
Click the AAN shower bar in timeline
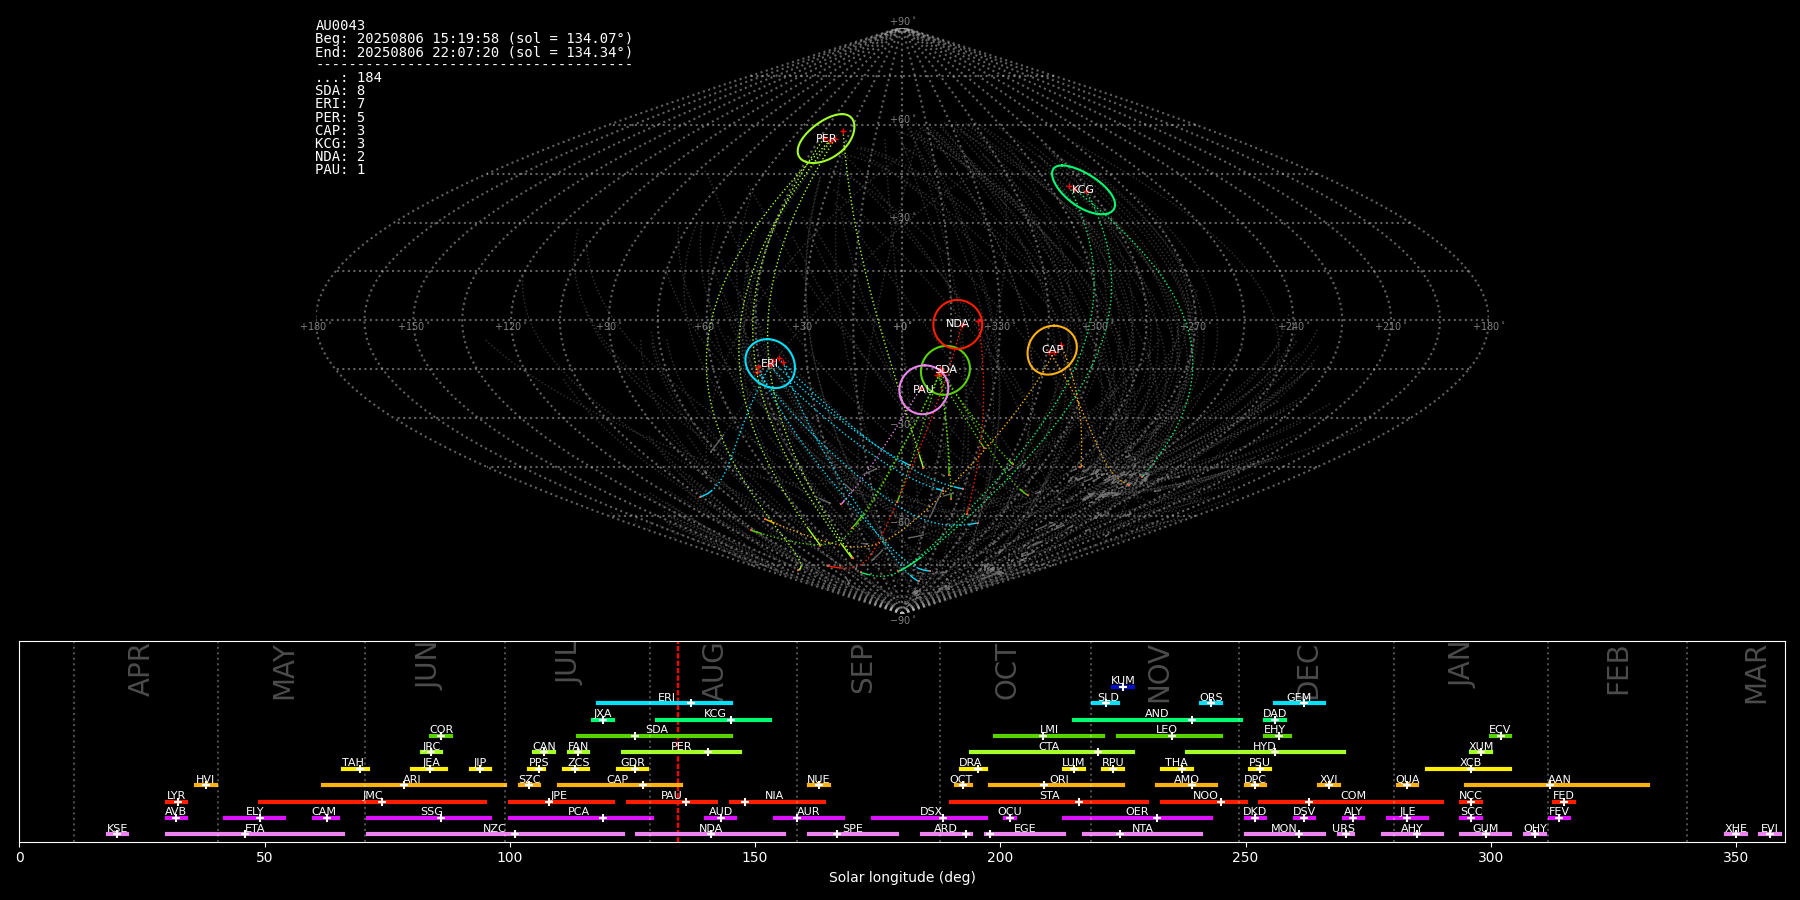pos(1557,785)
